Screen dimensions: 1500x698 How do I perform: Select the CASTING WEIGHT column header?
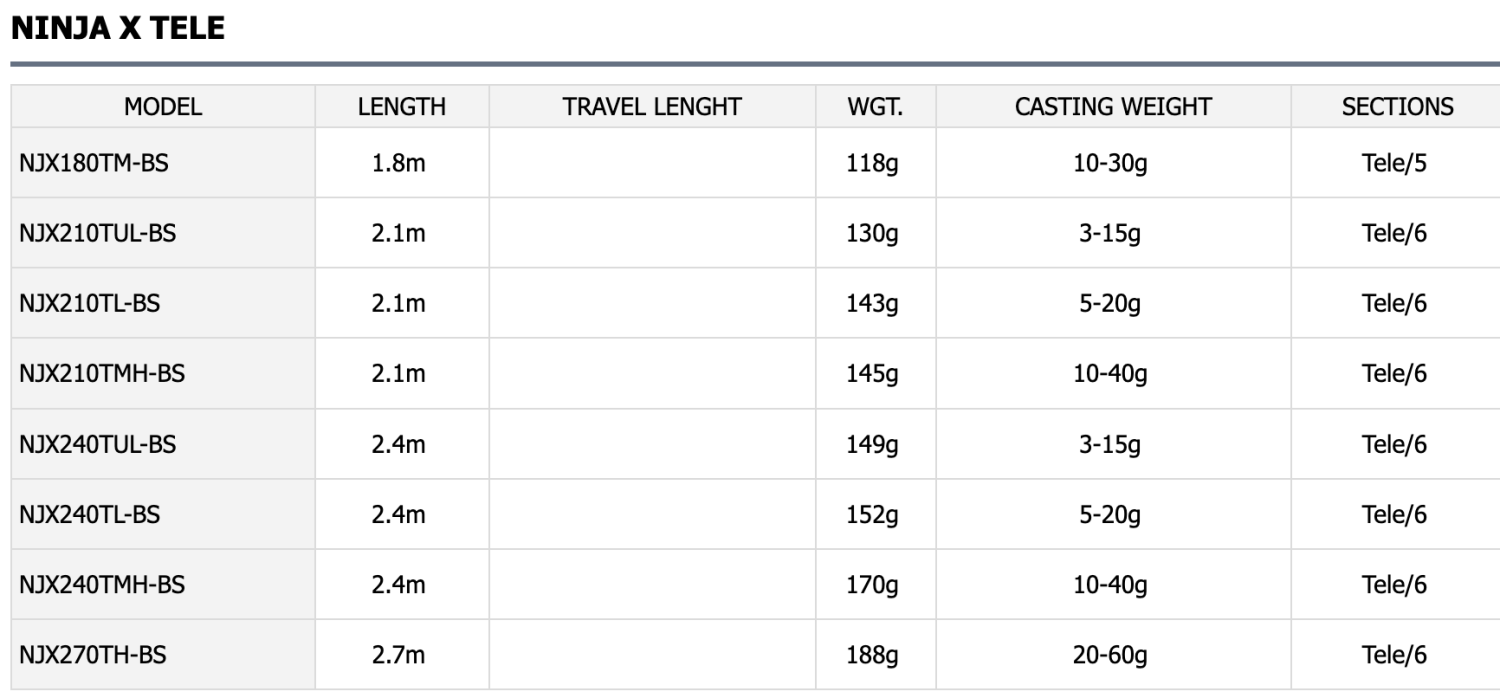[1113, 107]
